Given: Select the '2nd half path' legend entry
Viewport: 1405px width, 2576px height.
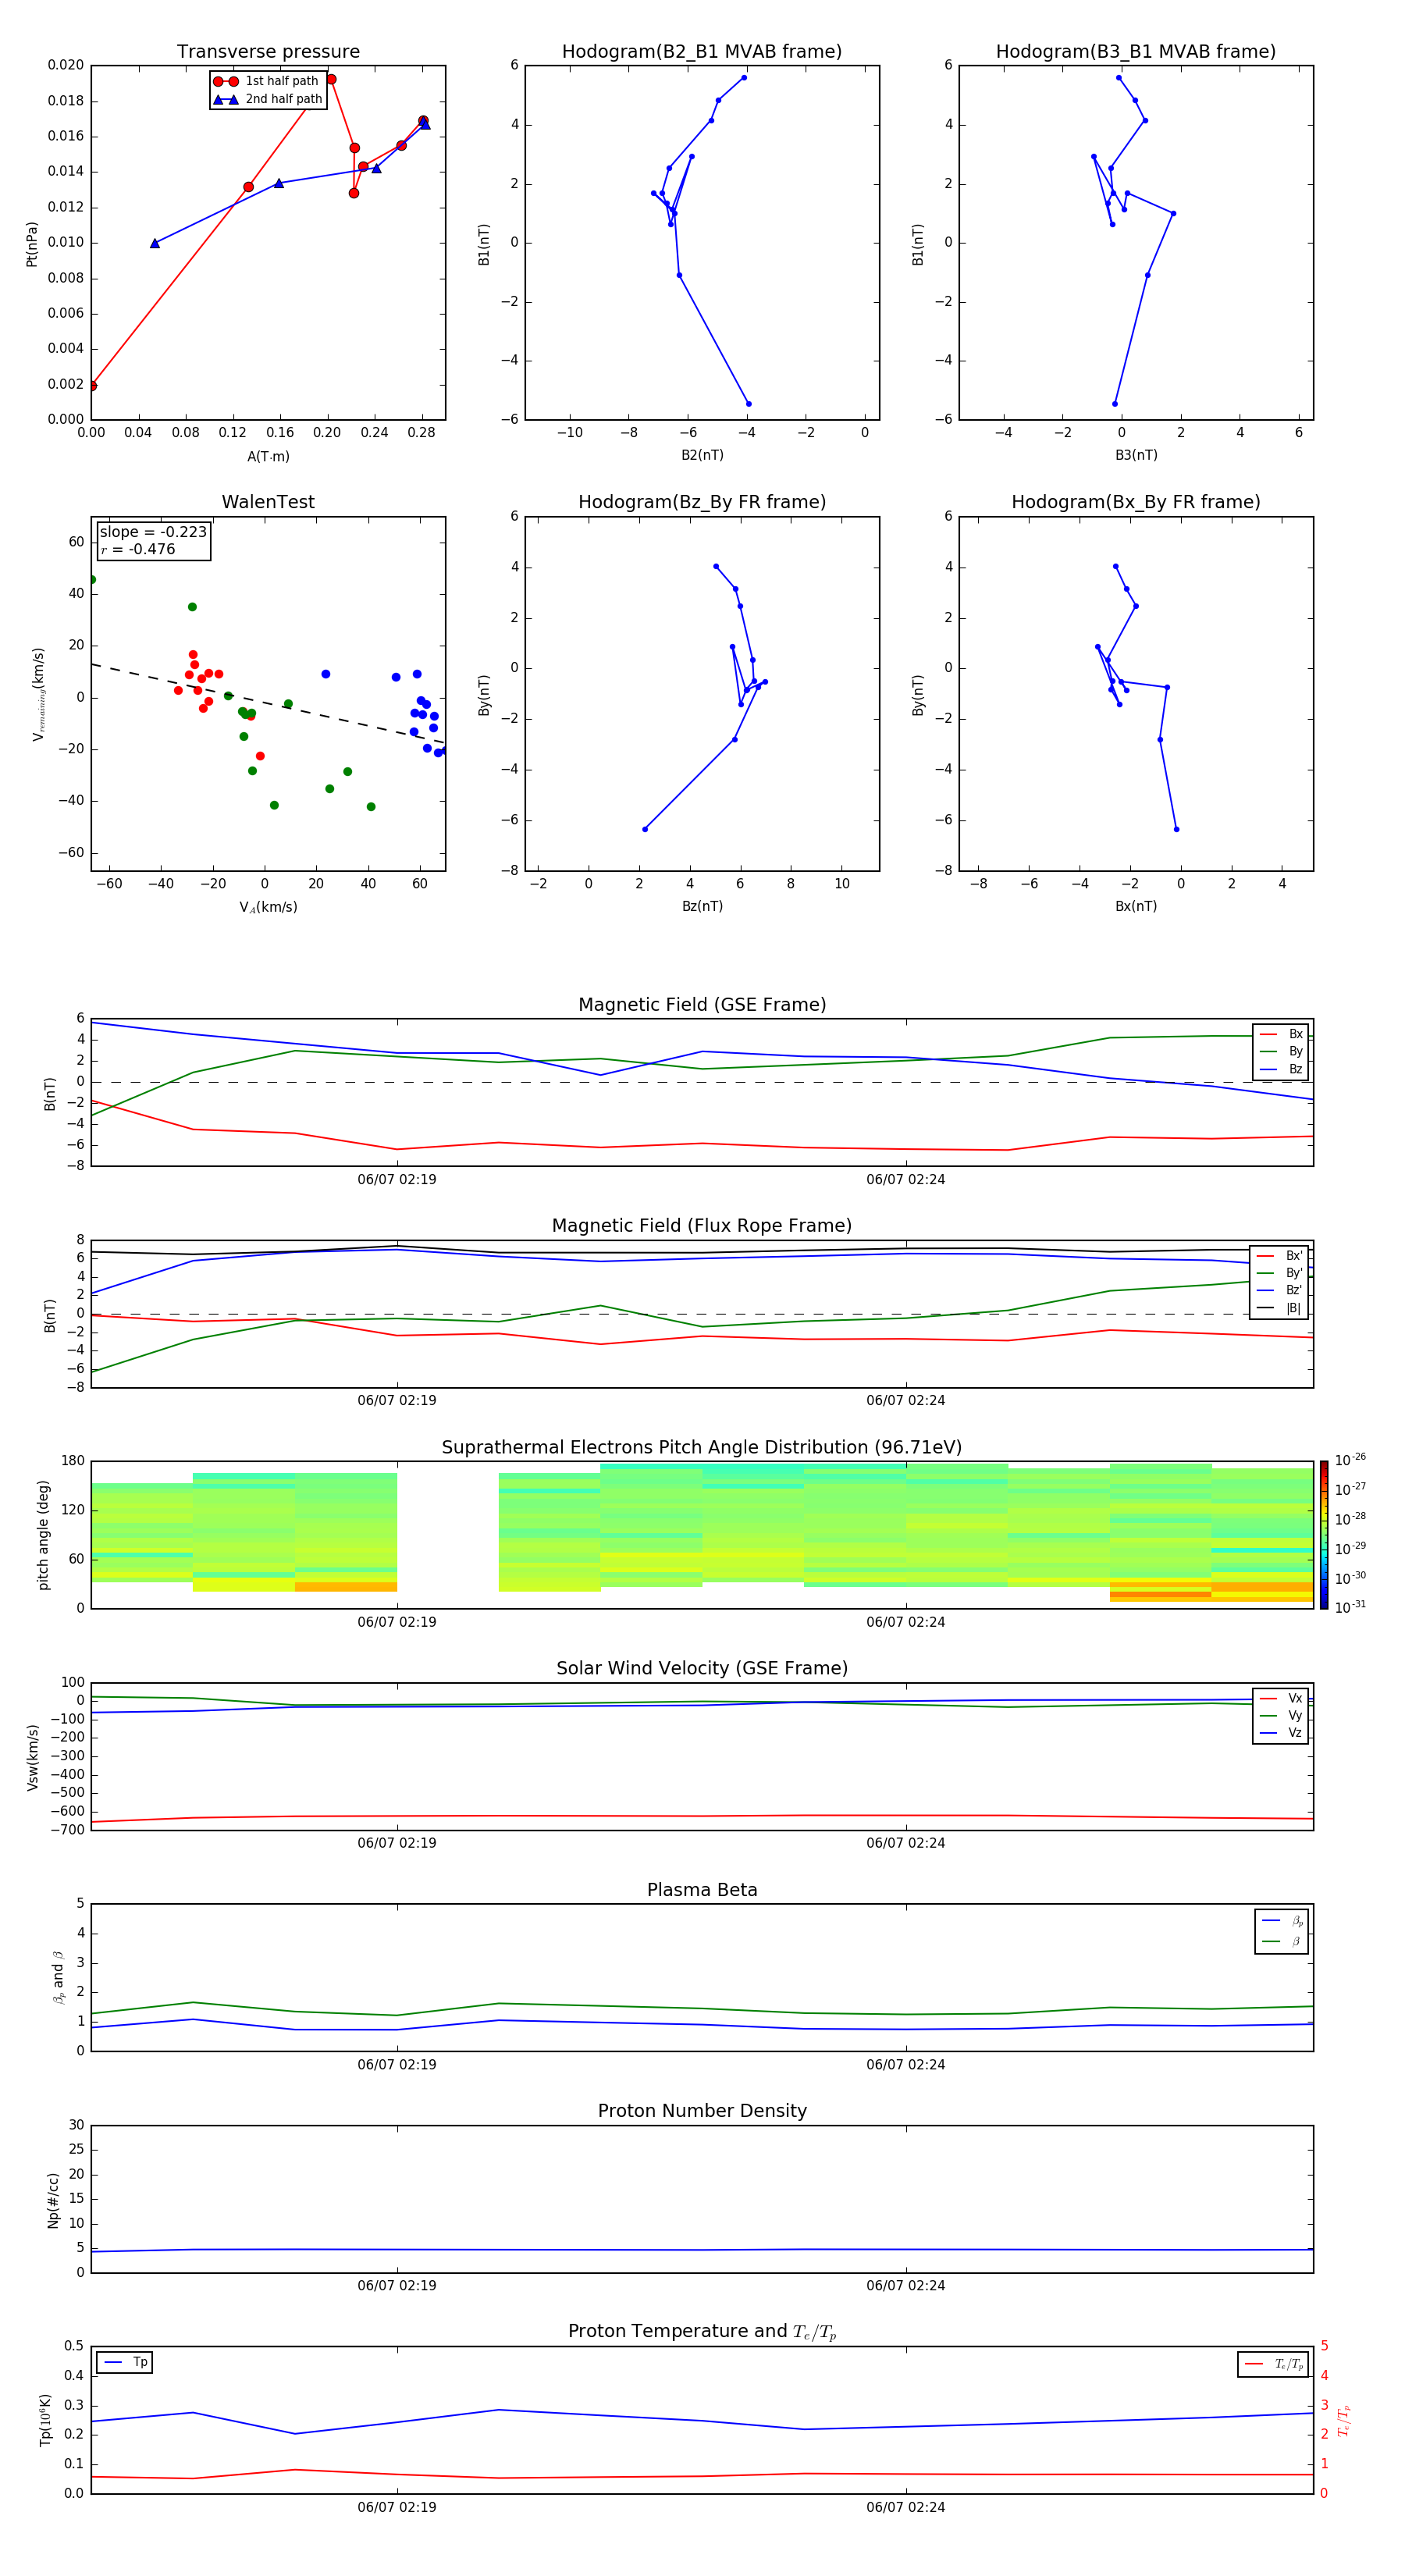Looking at the screenshot, I should 266,99.
